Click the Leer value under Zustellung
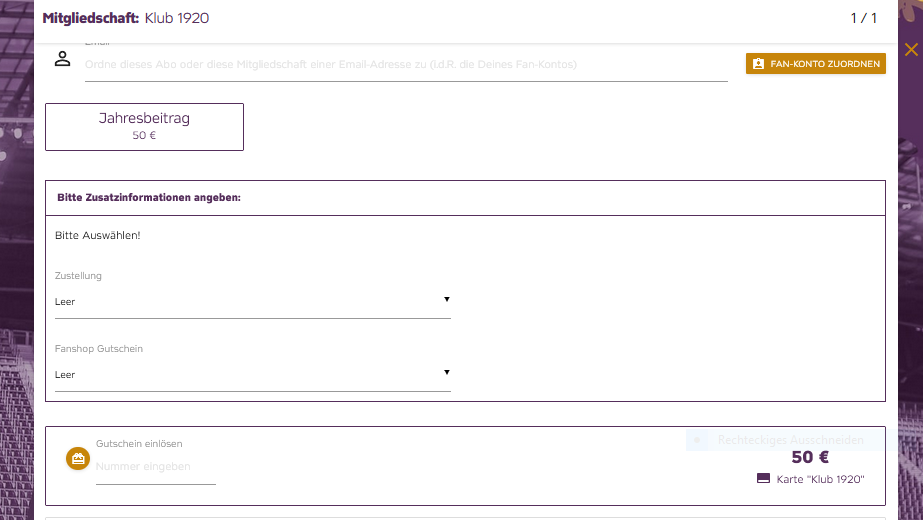 point(65,302)
